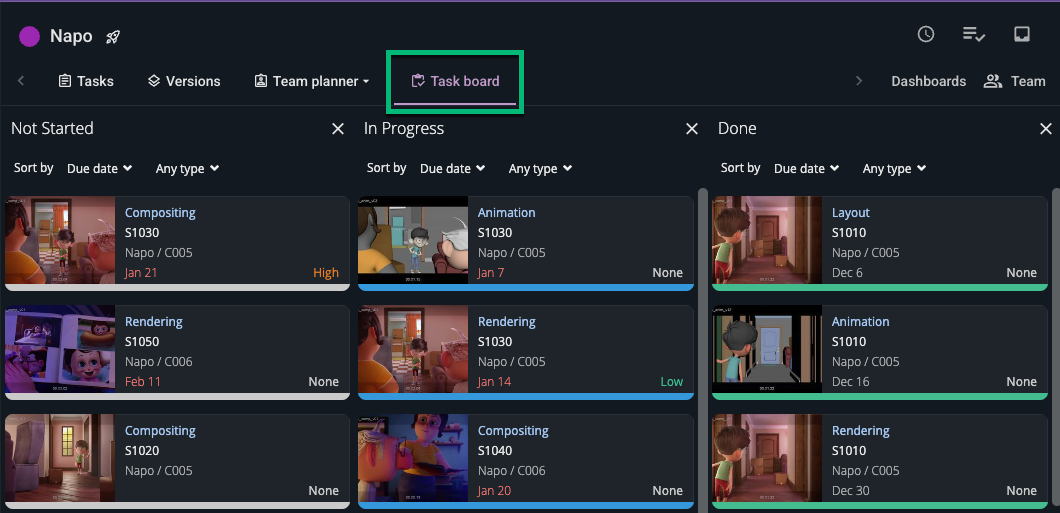
Task: Click the left tab scroll arrow
Action: (x=21, y=81)
